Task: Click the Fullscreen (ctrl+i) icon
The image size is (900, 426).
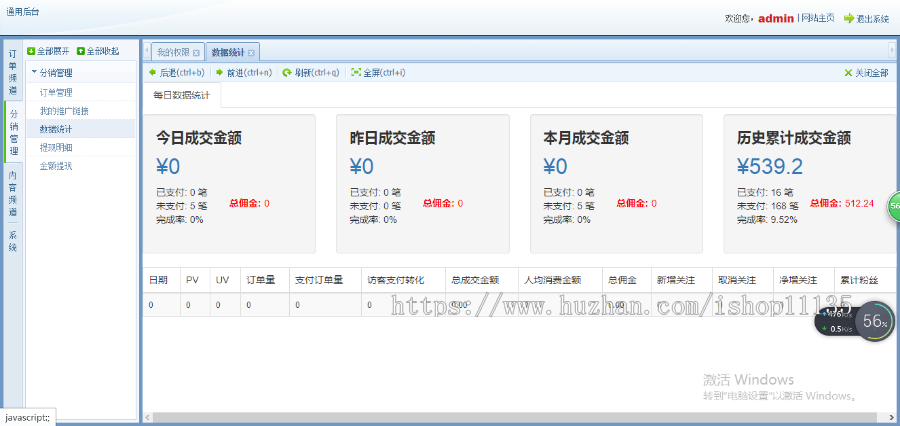Action: click(356, 72)
